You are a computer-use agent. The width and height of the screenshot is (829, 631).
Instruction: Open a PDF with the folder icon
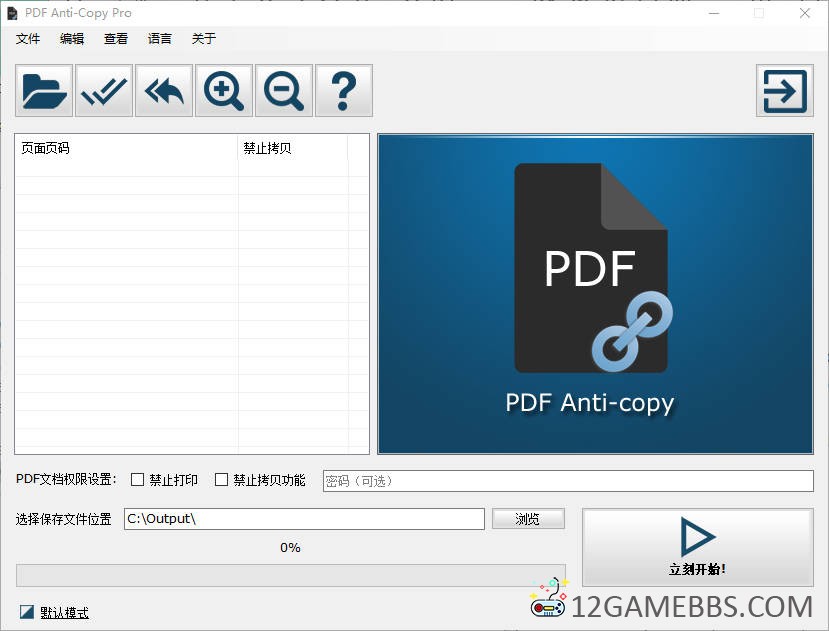44,90
